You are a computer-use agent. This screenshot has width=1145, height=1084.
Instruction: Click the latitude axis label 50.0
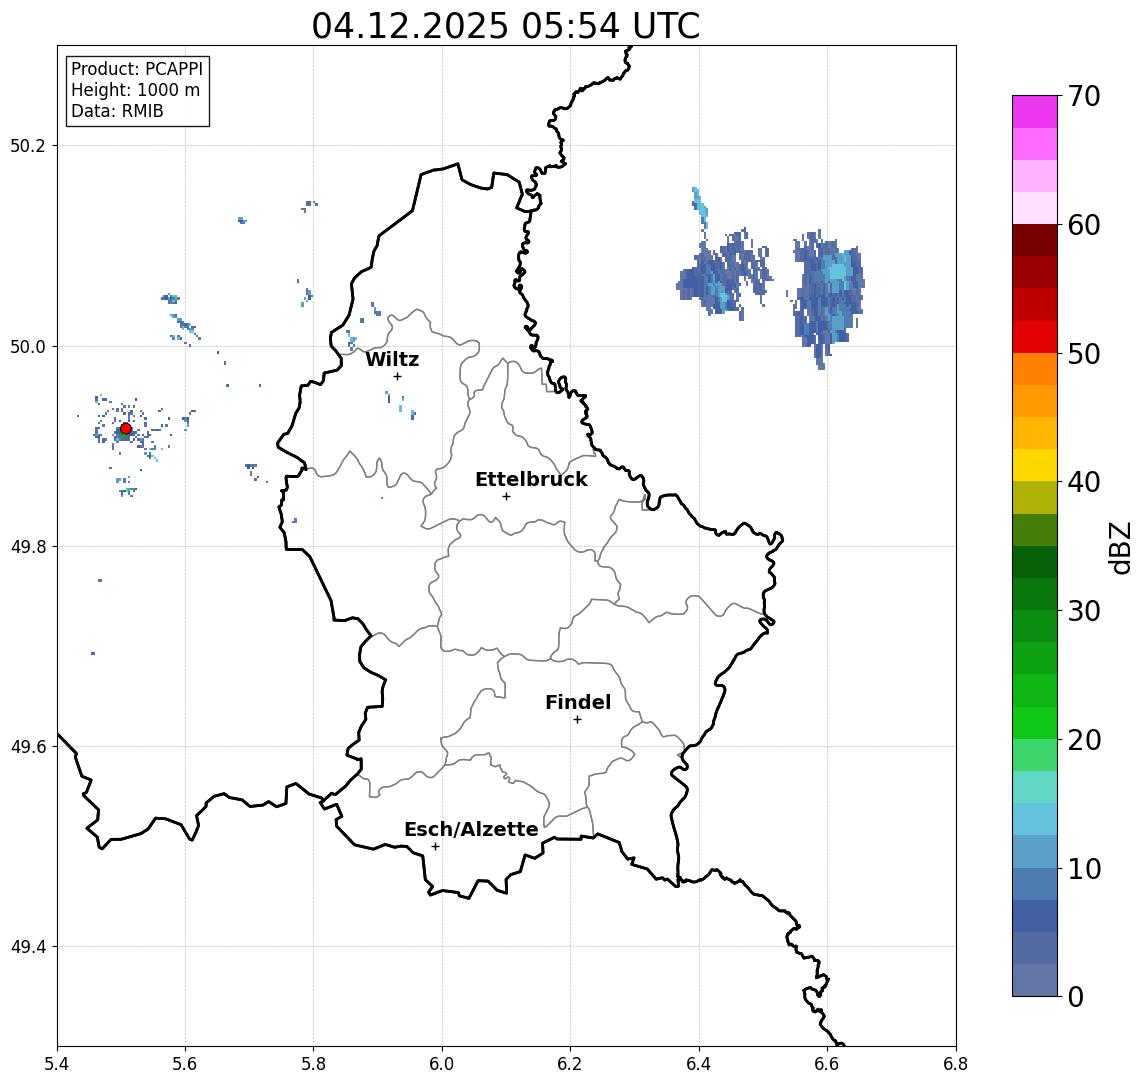[28, 346]
